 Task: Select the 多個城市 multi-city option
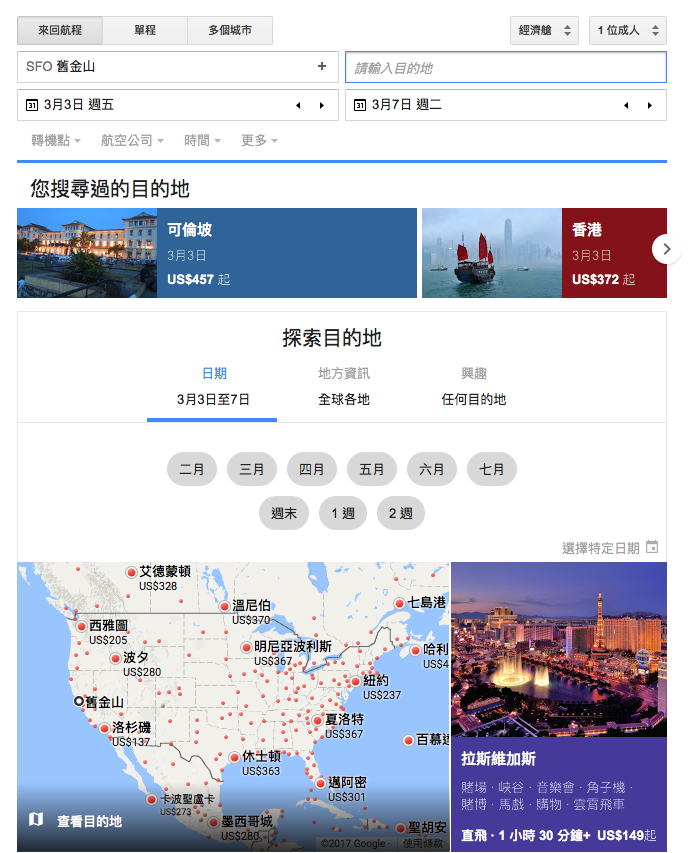[230, 30]
